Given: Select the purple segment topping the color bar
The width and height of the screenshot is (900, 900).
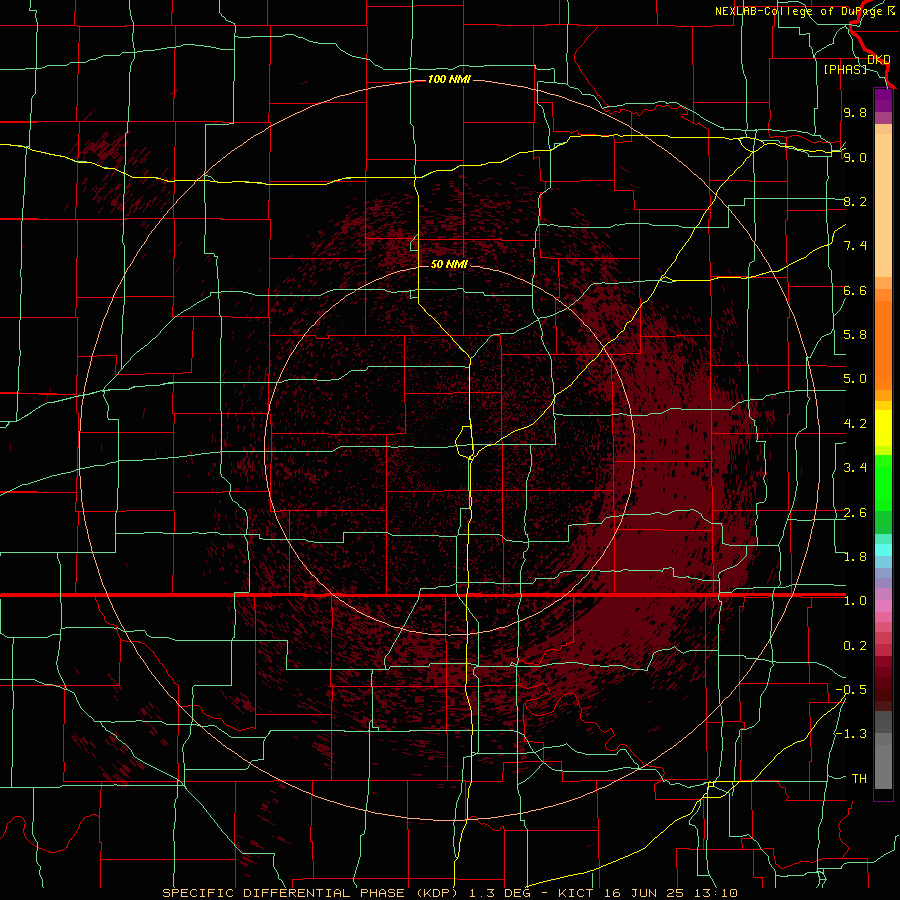Looking at the screenshot, I should pos(883,100).
